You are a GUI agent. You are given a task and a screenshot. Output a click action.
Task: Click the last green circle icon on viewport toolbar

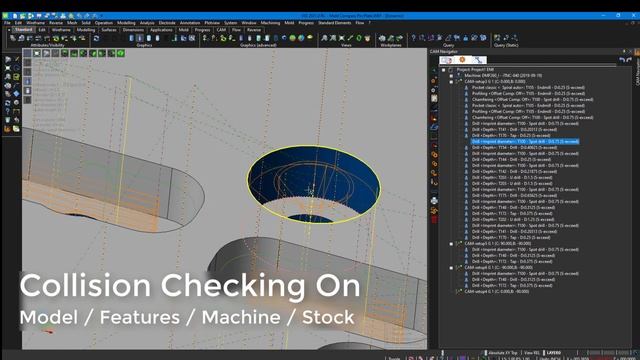[x=121, y=53]
